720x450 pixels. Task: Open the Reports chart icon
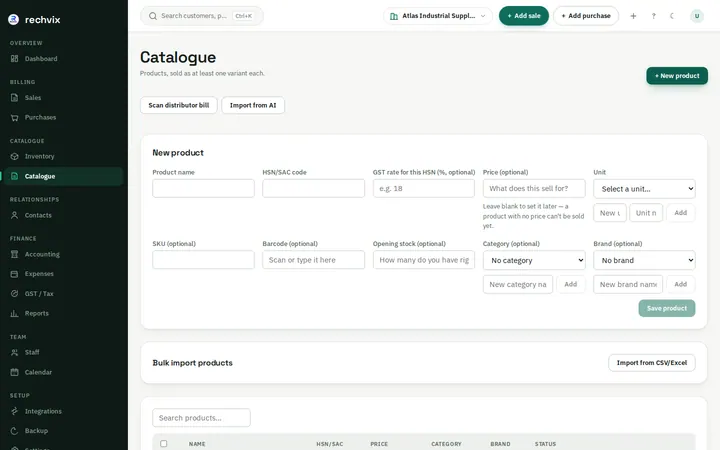click(15, 313)
